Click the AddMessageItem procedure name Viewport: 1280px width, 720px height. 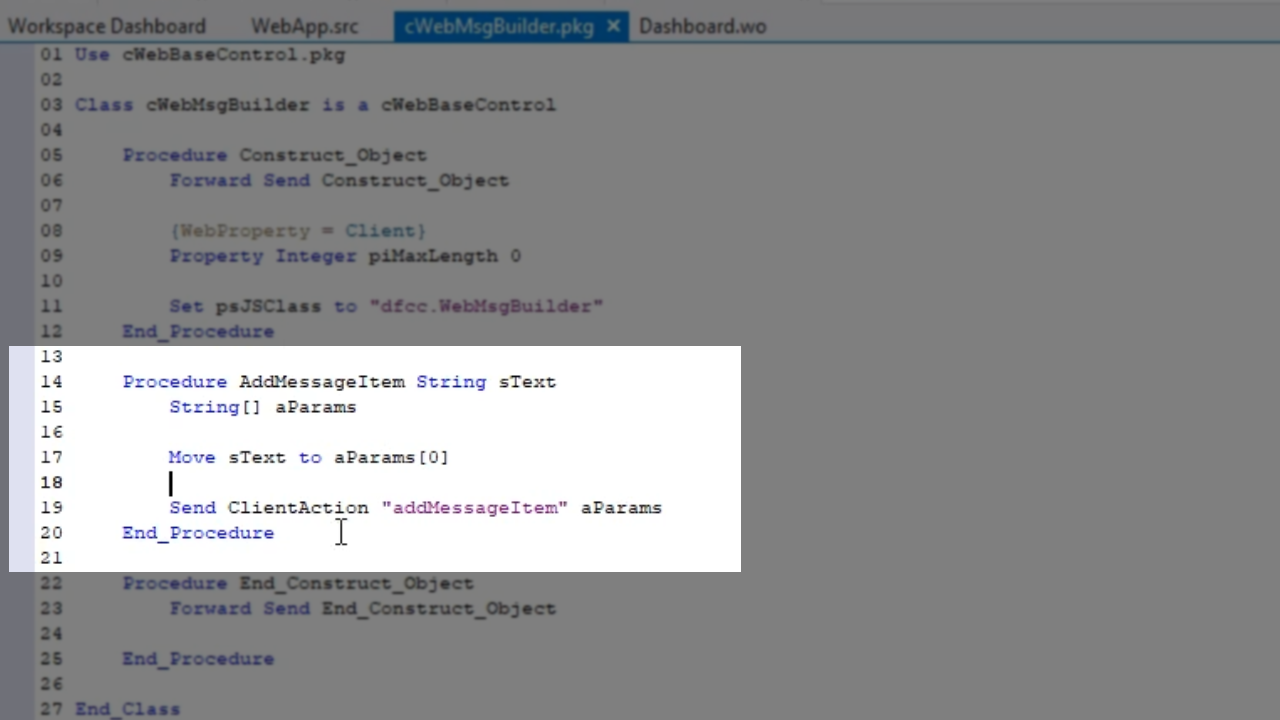321,382
